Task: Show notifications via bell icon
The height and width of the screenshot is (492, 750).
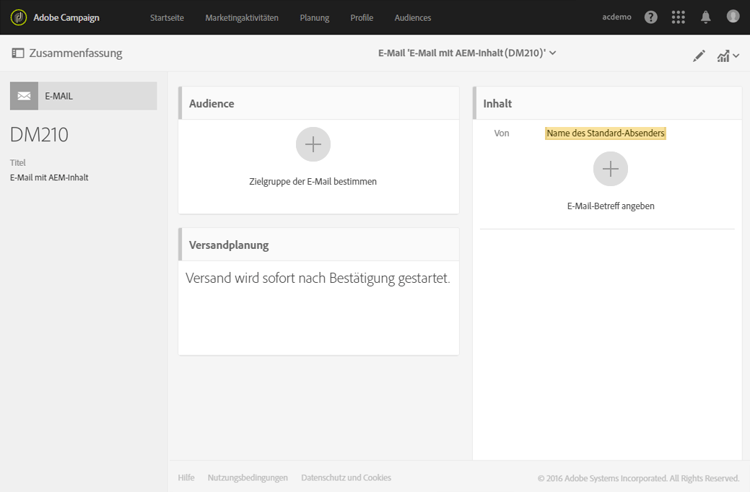Action: coord(706,17)
